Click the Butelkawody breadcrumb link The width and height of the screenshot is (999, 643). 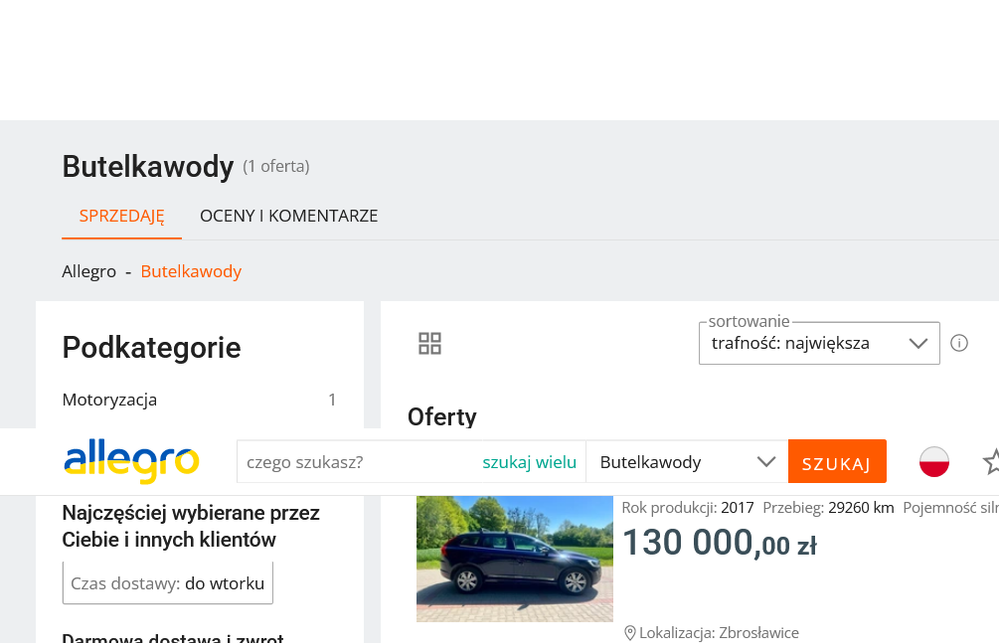tap(191, 271)
